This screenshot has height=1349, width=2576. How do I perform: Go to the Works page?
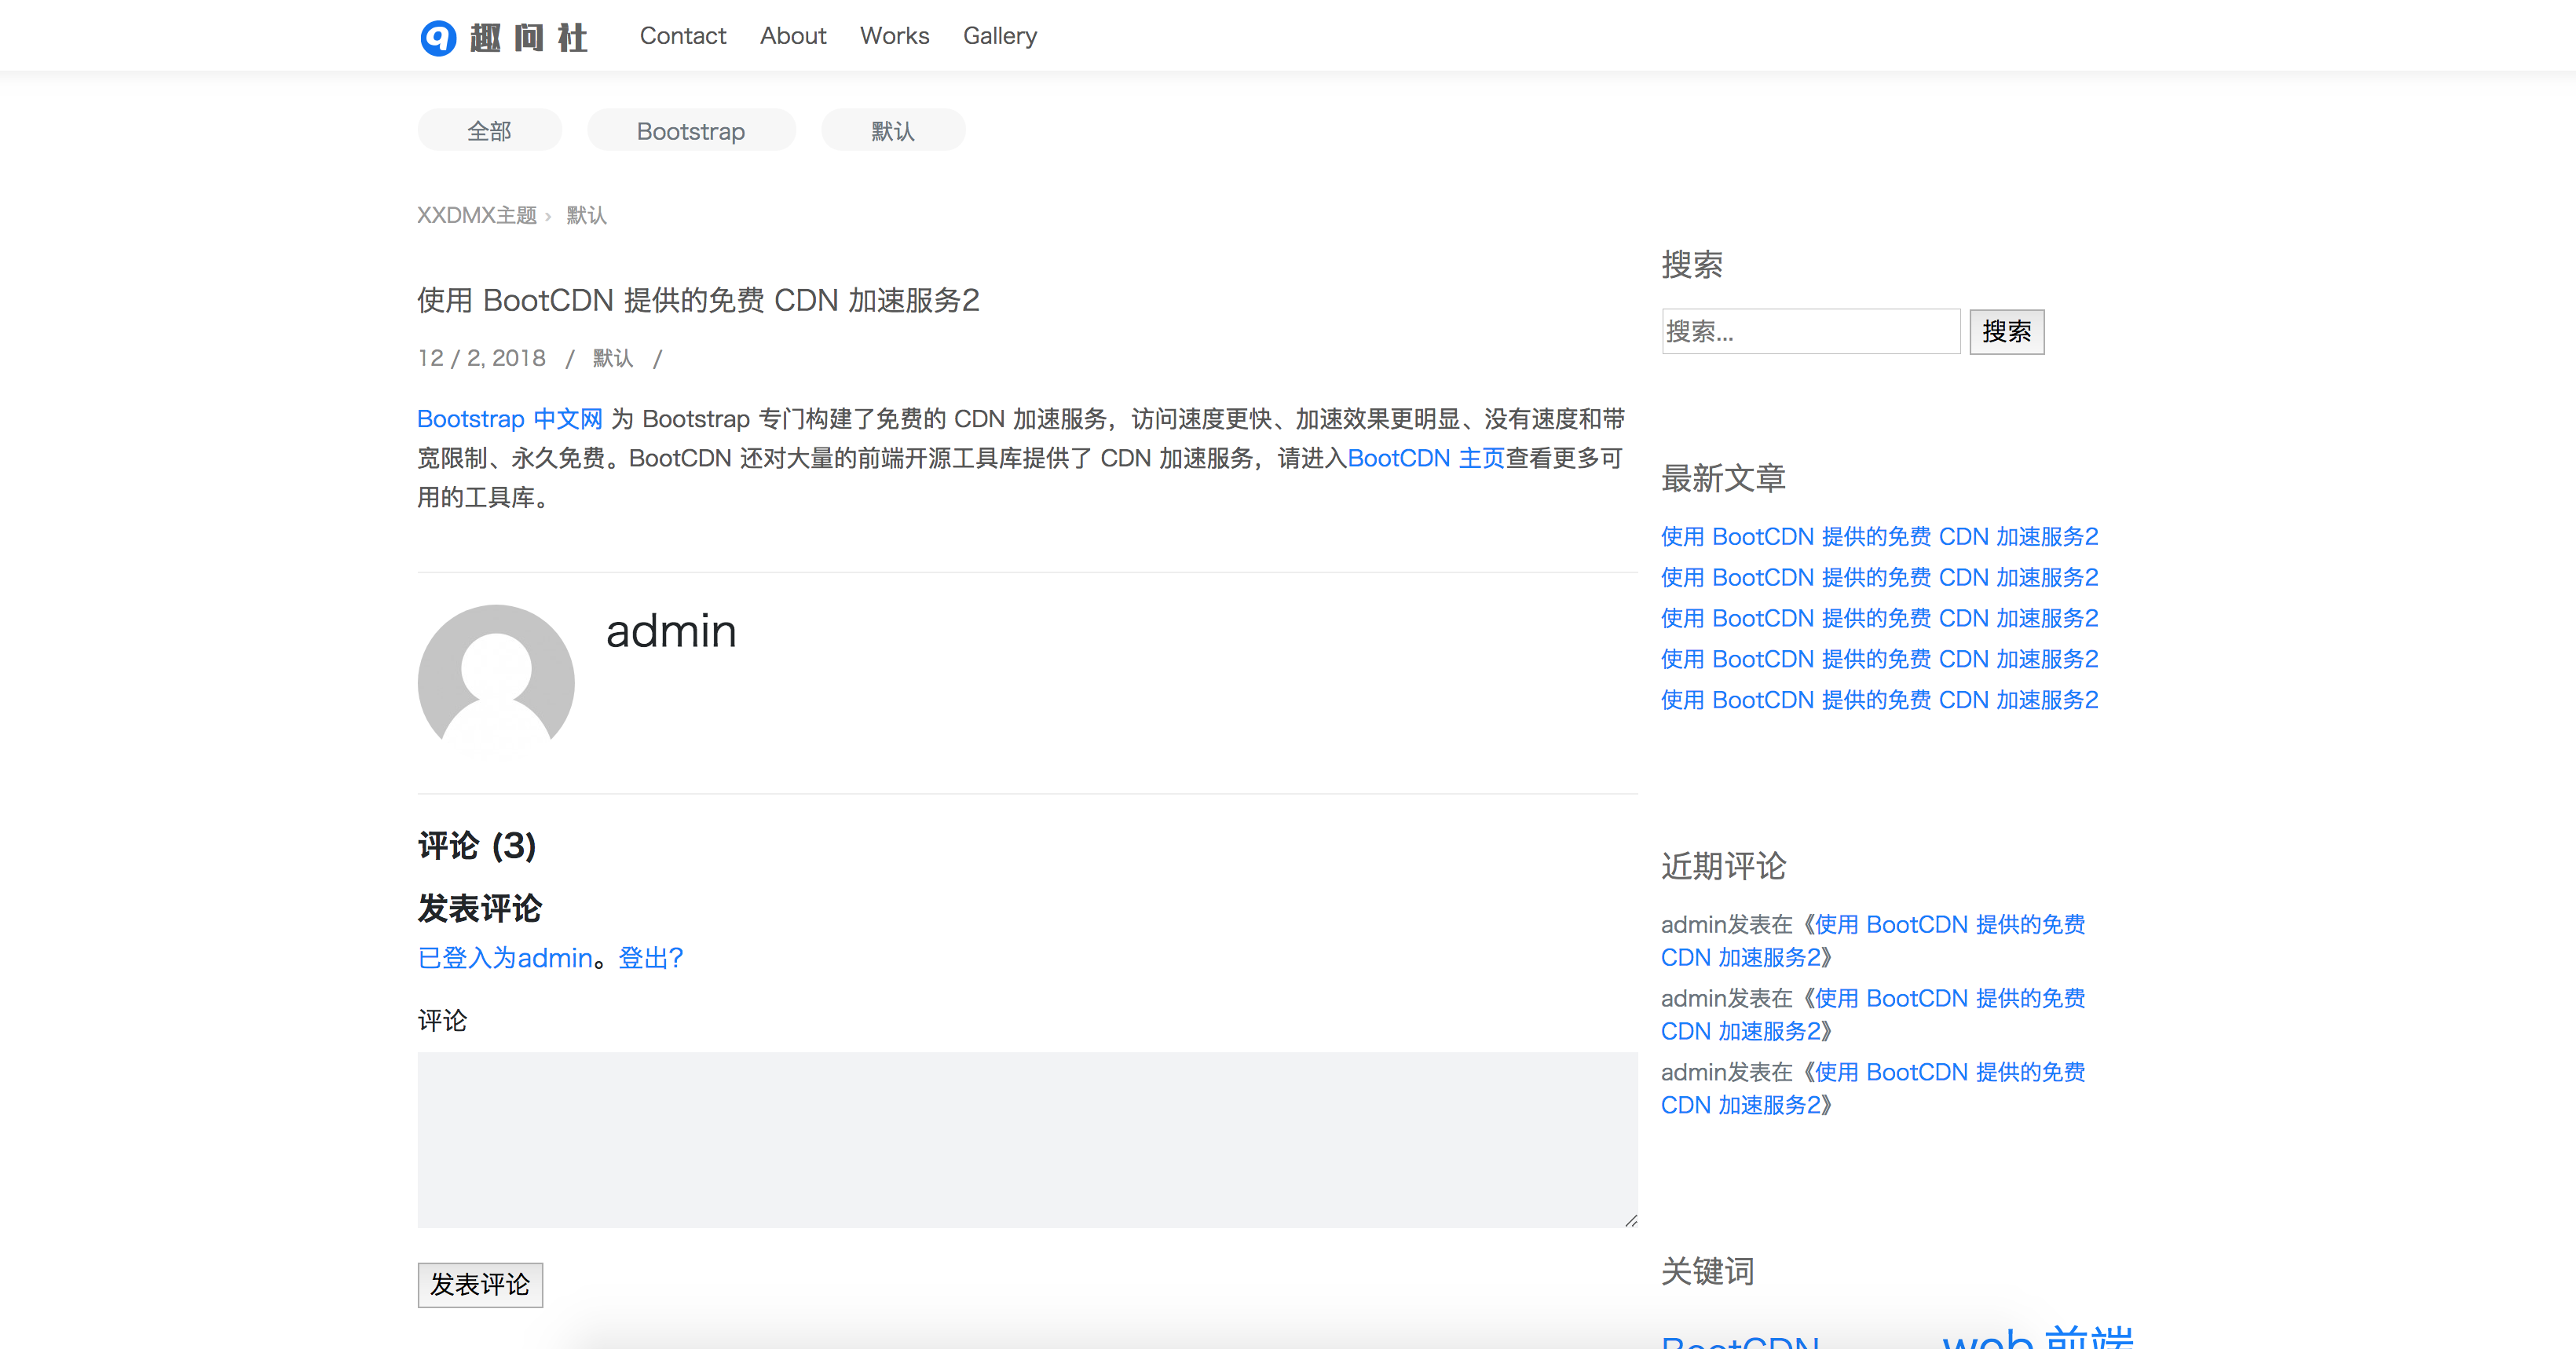(894, 36)
